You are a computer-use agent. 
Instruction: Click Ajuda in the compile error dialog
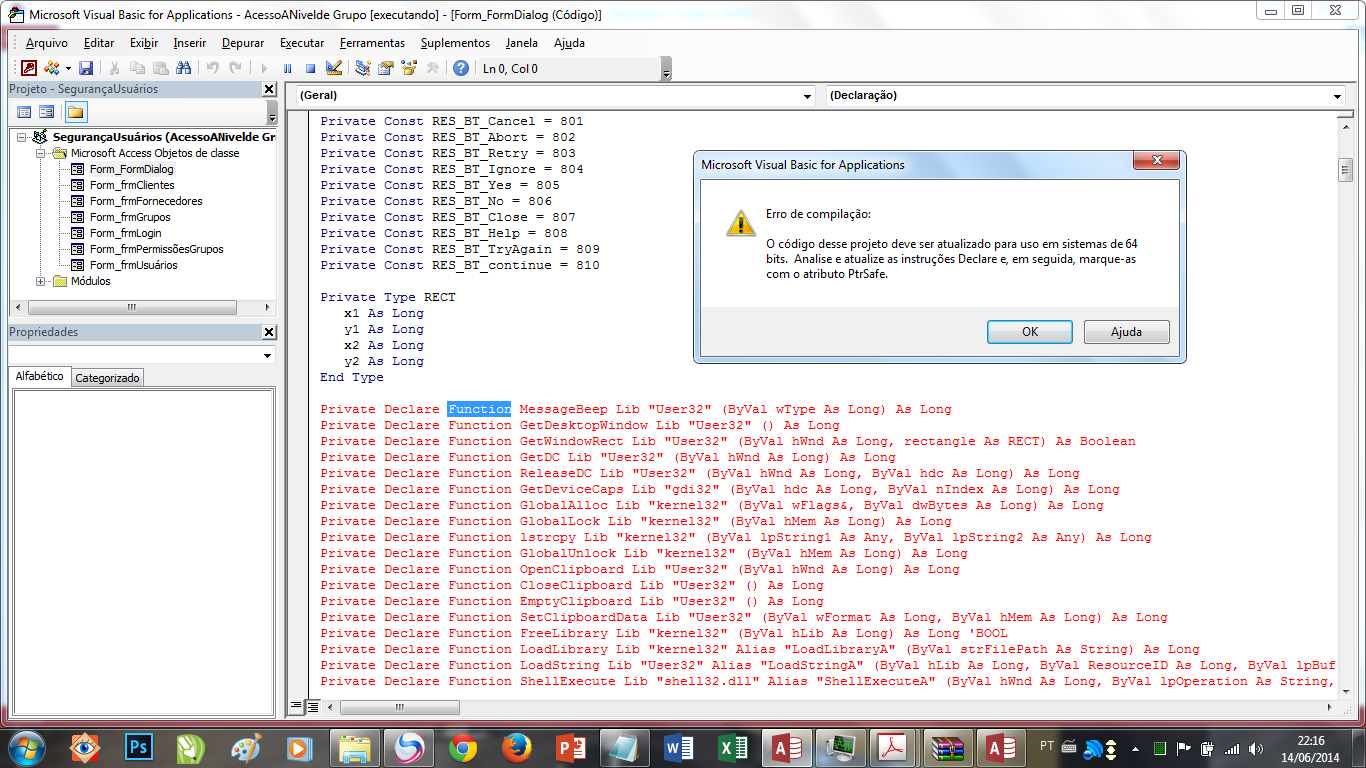point(1126,332)
